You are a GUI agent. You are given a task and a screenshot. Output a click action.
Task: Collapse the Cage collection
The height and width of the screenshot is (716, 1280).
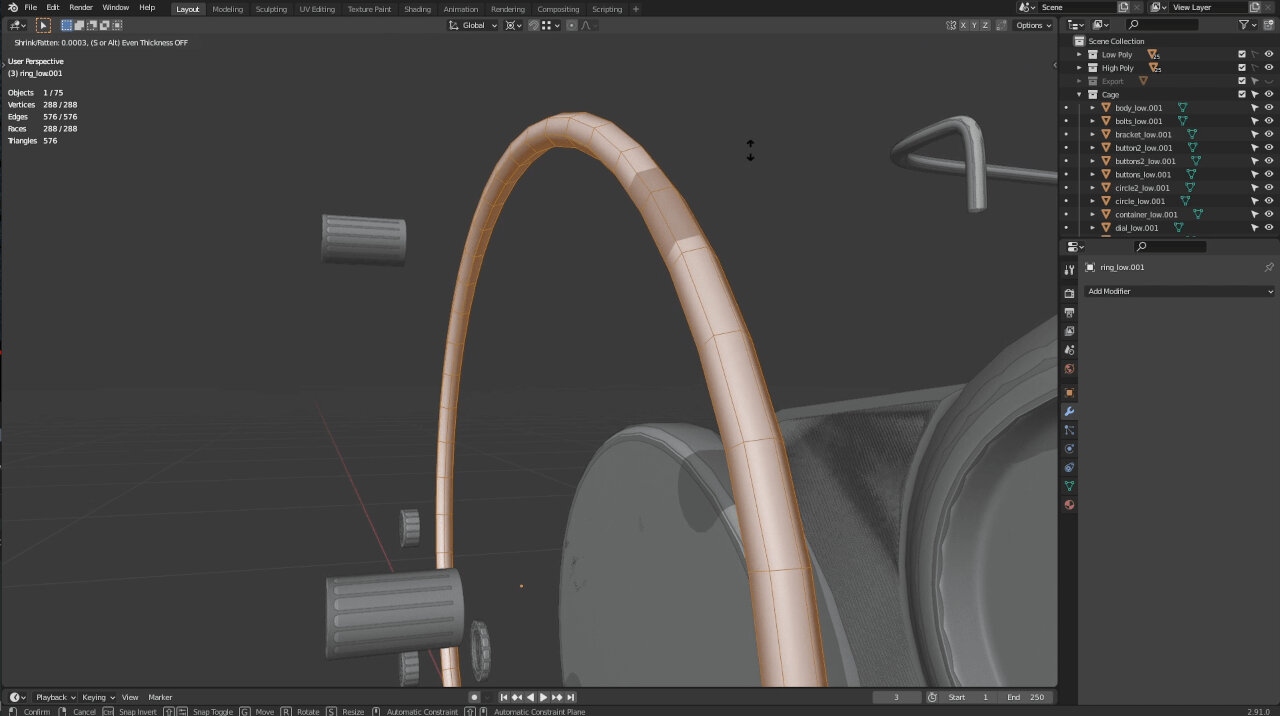(x=1079, y=94)
